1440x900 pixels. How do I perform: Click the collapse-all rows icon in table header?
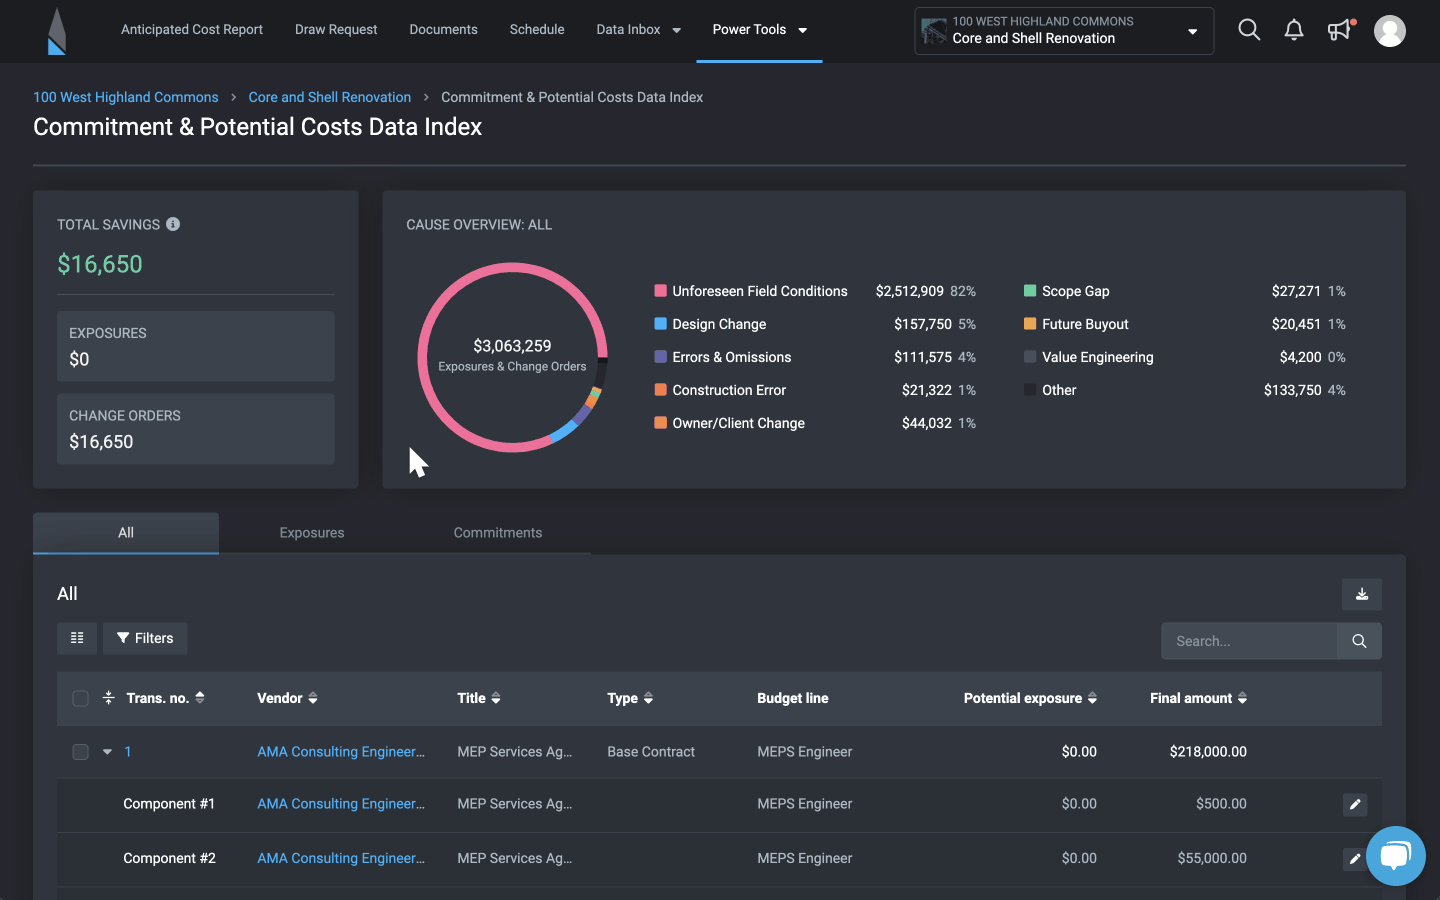click(108, 698)
